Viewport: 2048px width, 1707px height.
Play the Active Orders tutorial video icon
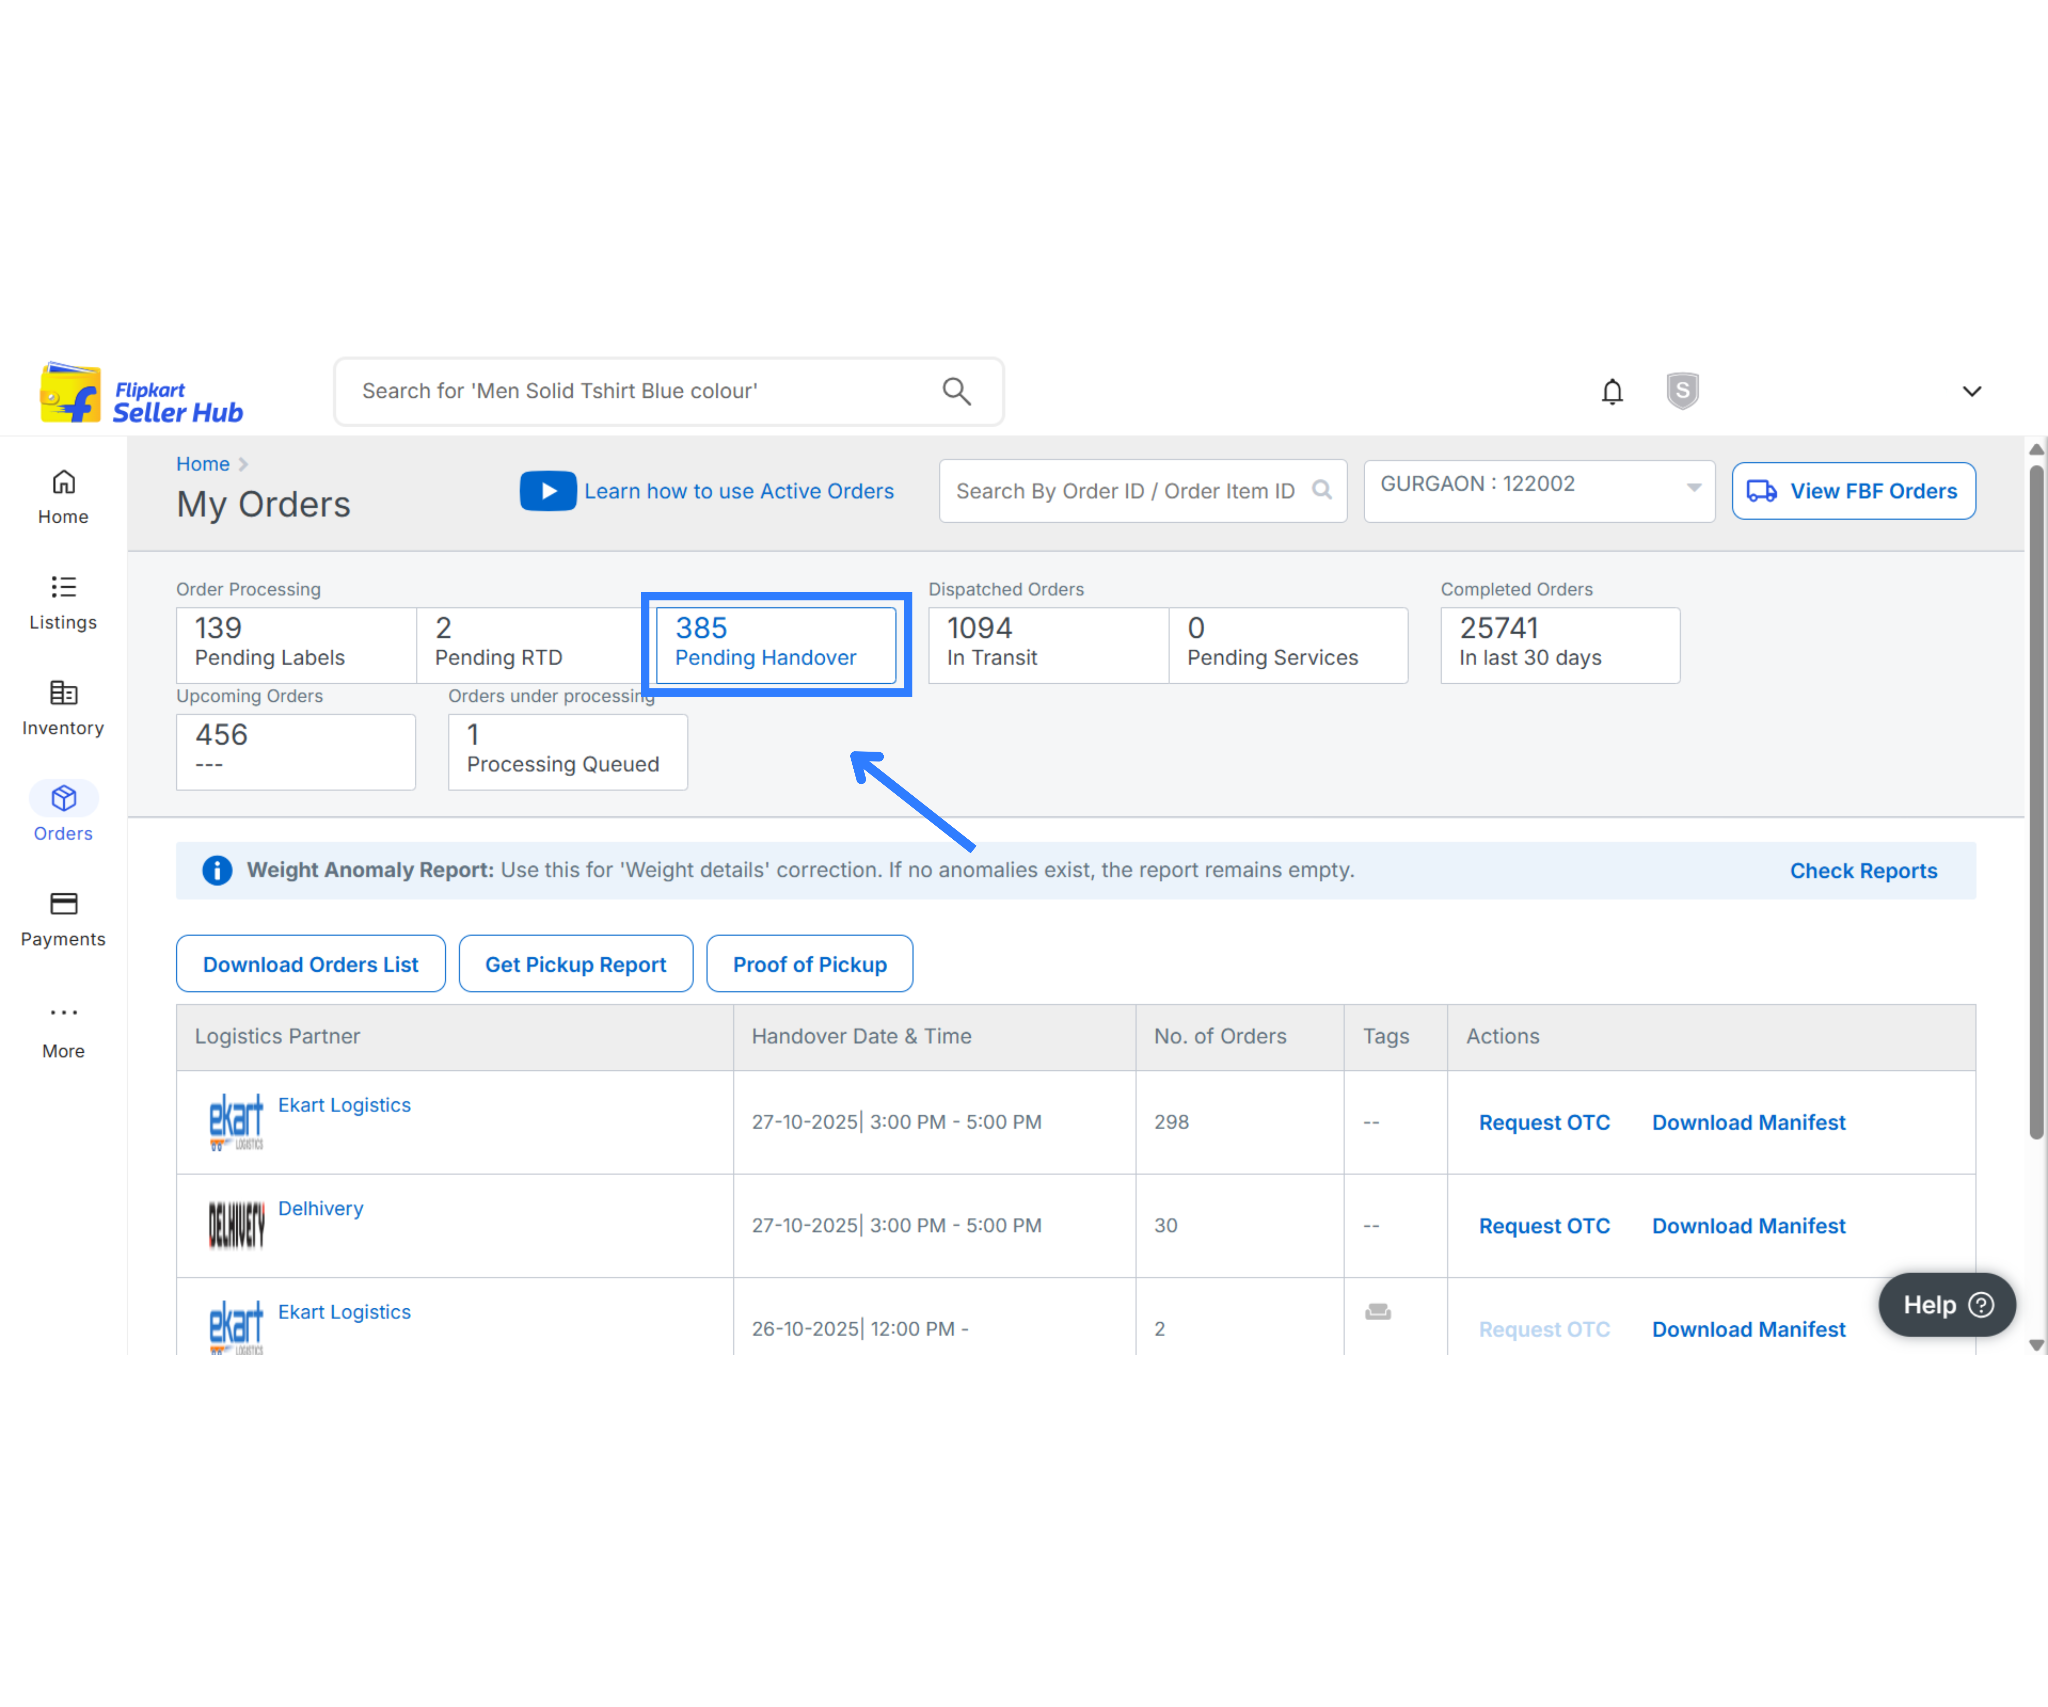[x=548, y=491]
